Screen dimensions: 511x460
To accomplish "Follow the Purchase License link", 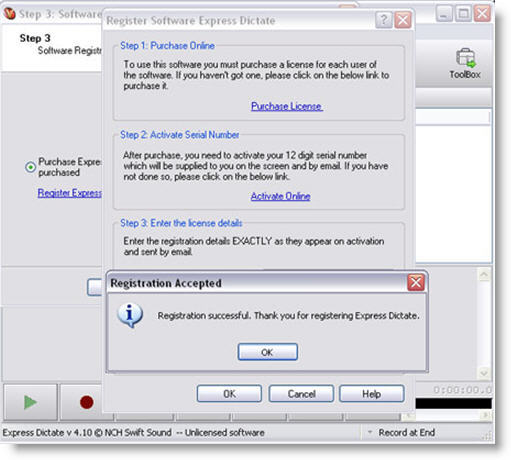I will coord(287,106).
